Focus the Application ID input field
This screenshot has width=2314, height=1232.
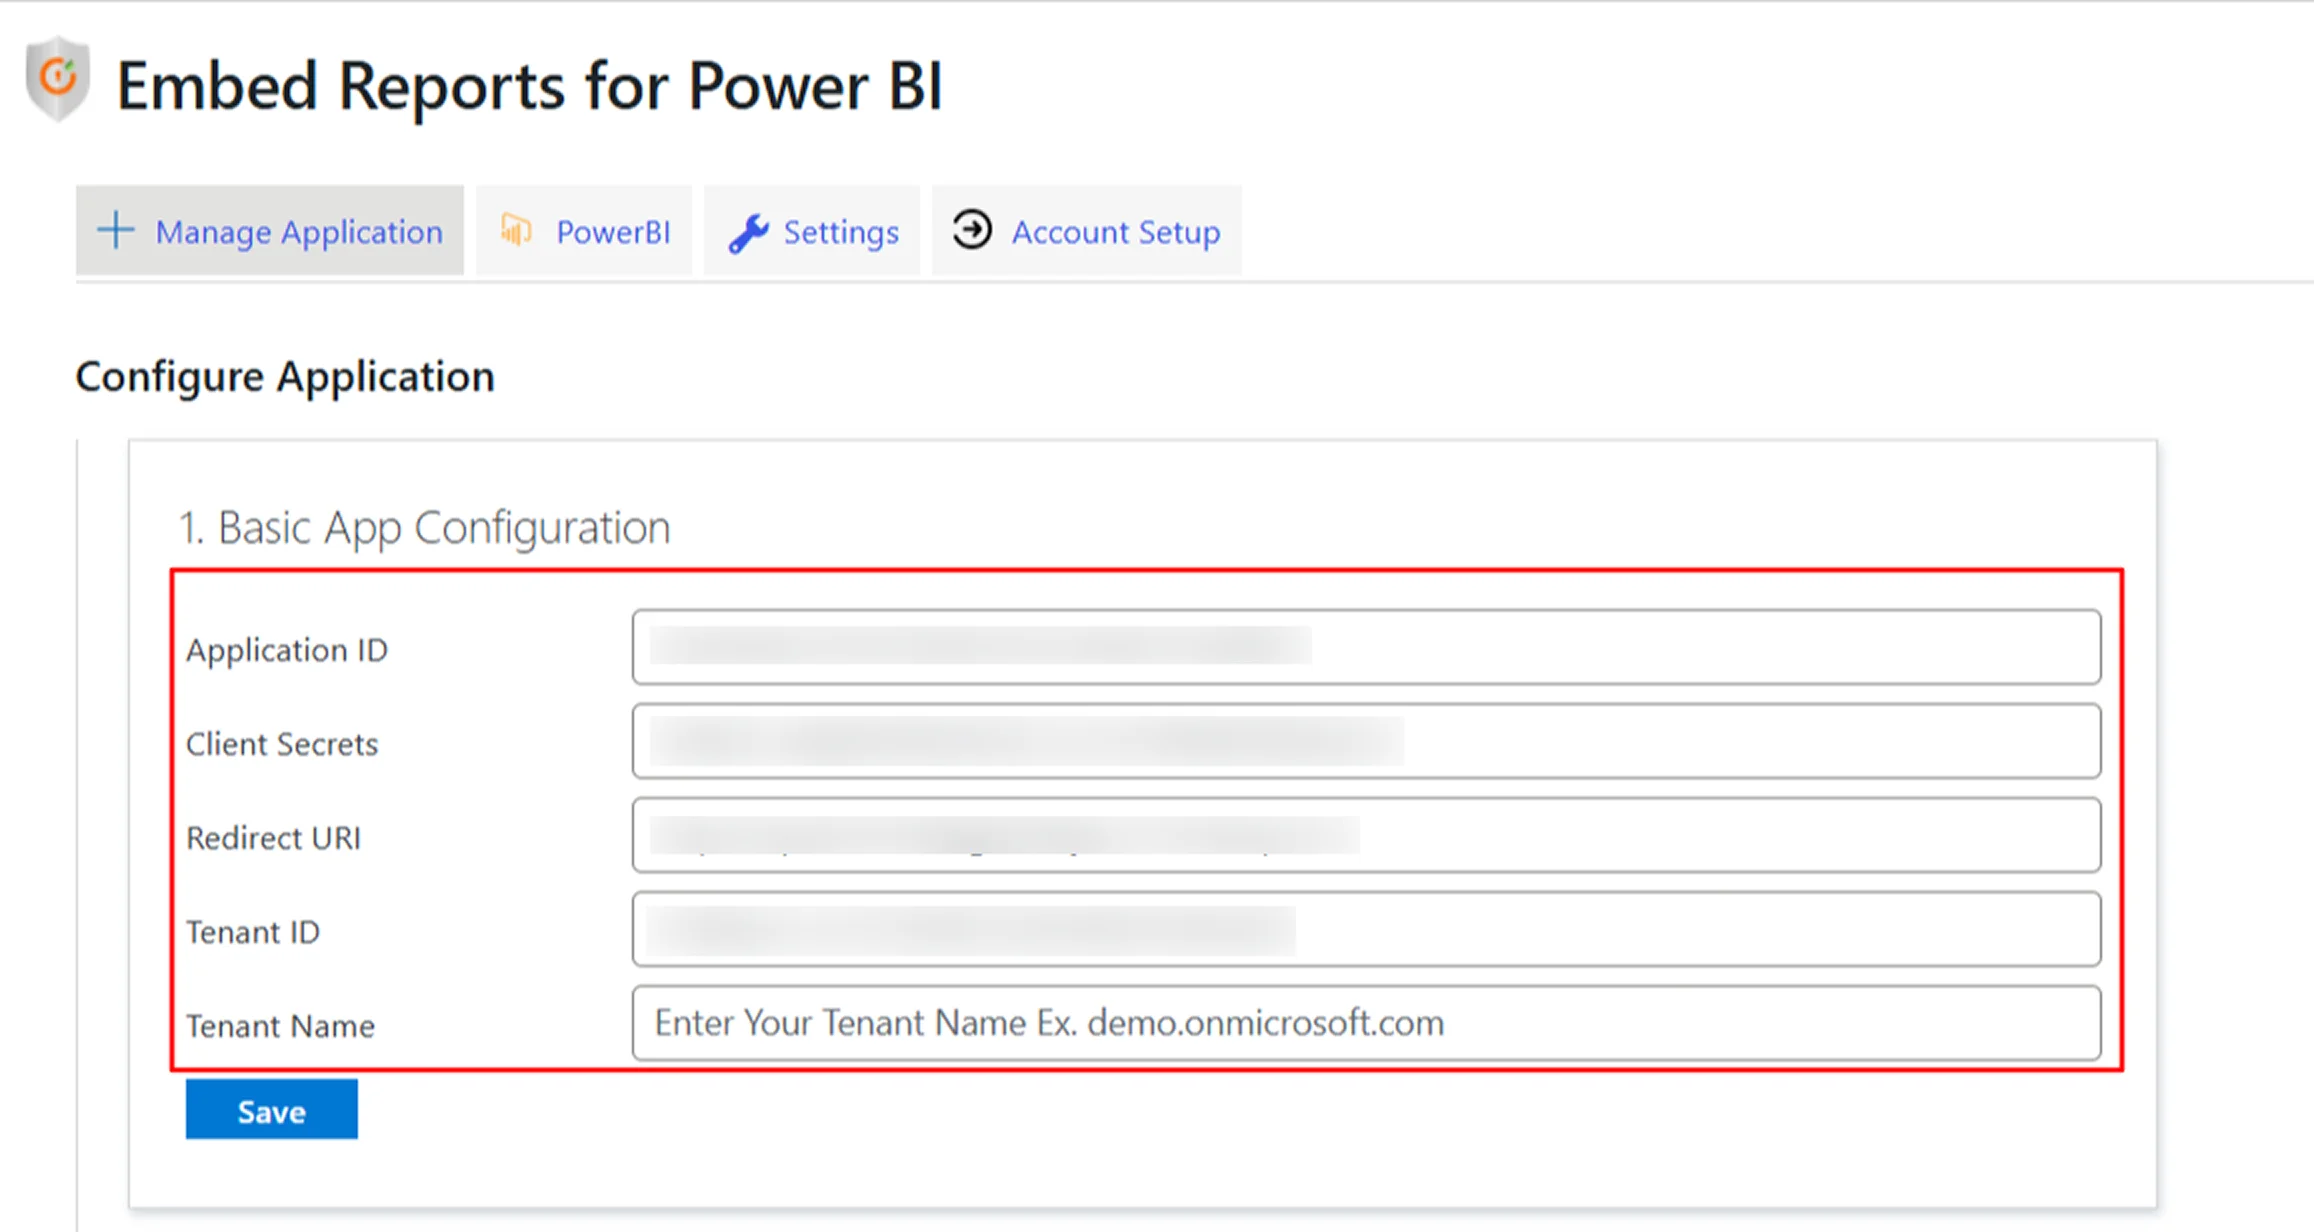[1366, 647]
